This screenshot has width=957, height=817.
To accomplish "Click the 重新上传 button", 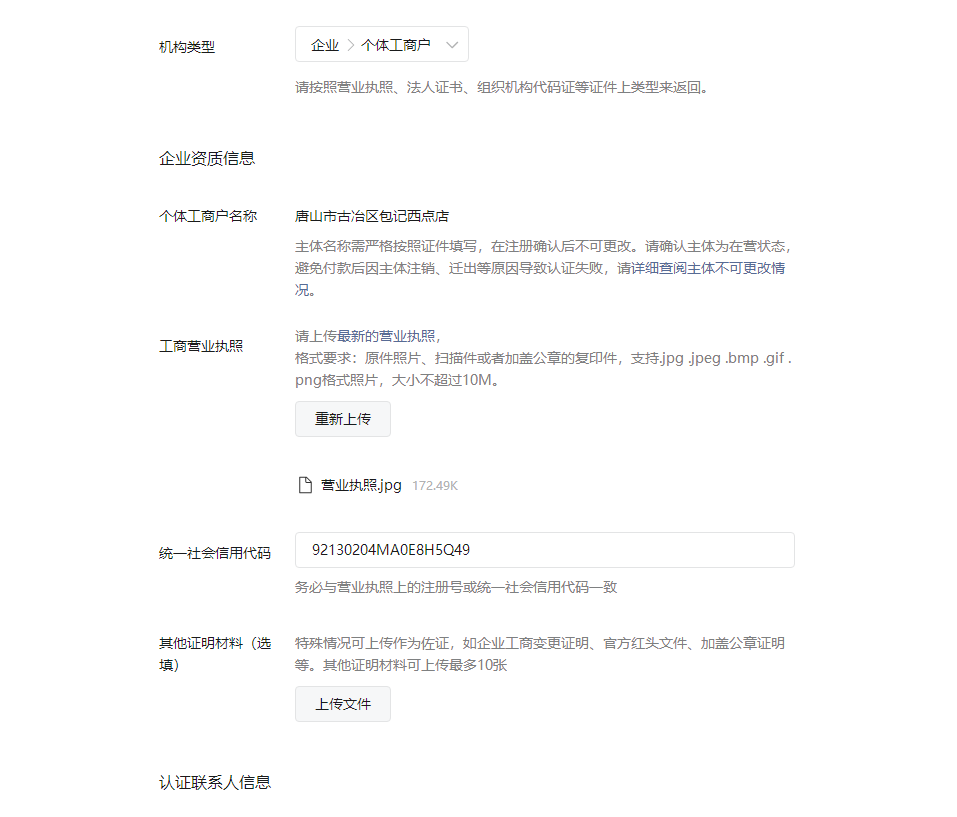I will pyautogui.click(x=343, y=419).
